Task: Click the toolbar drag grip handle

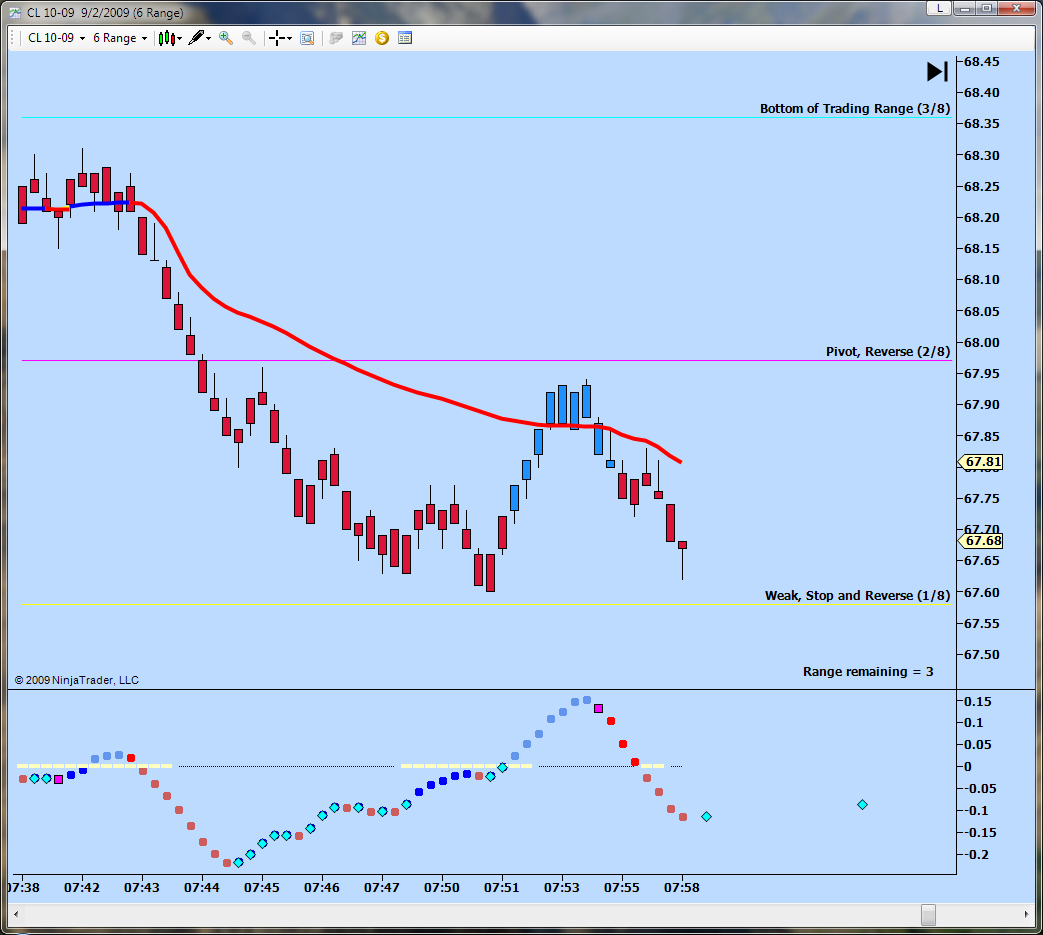Action: point(12,38)
